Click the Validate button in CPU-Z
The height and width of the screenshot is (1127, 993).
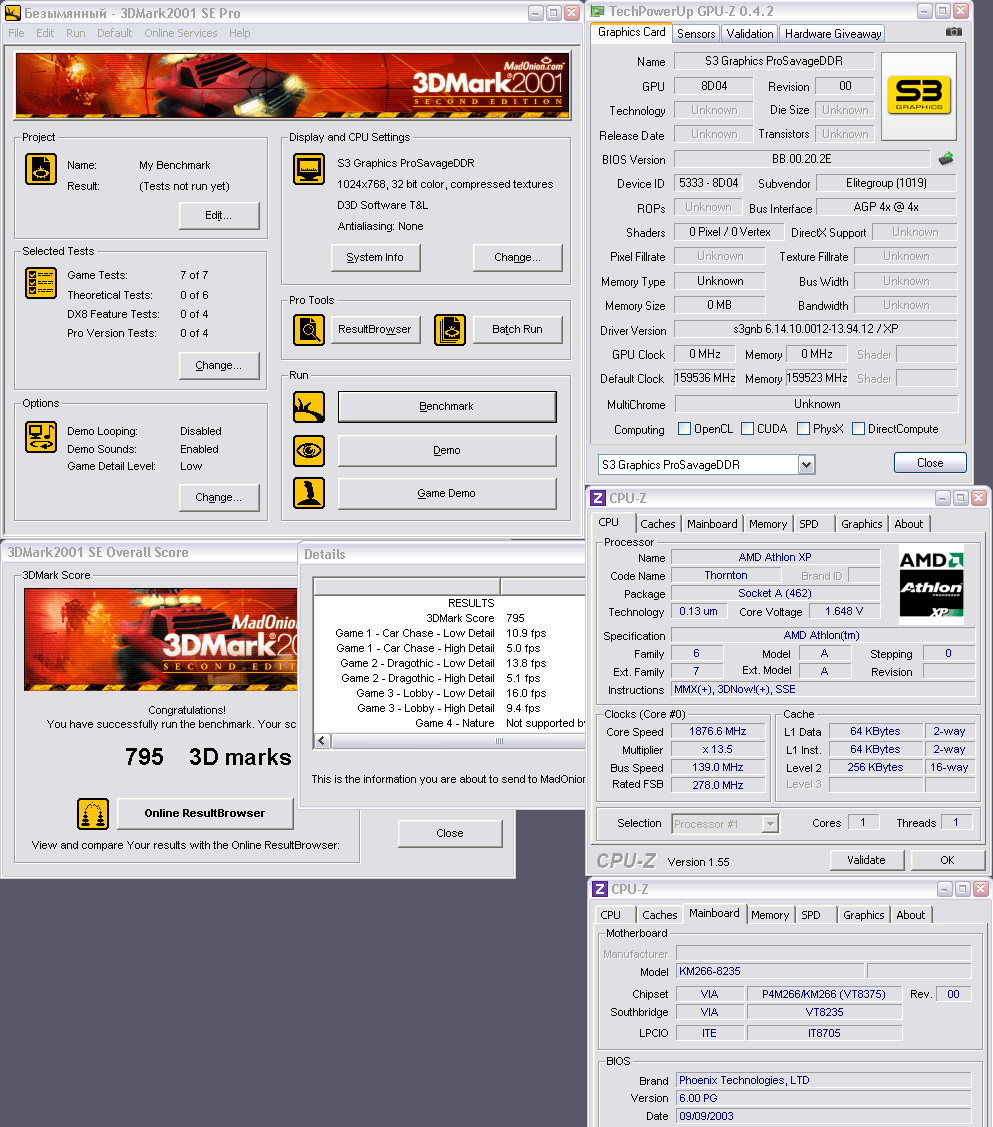(866, 860)
